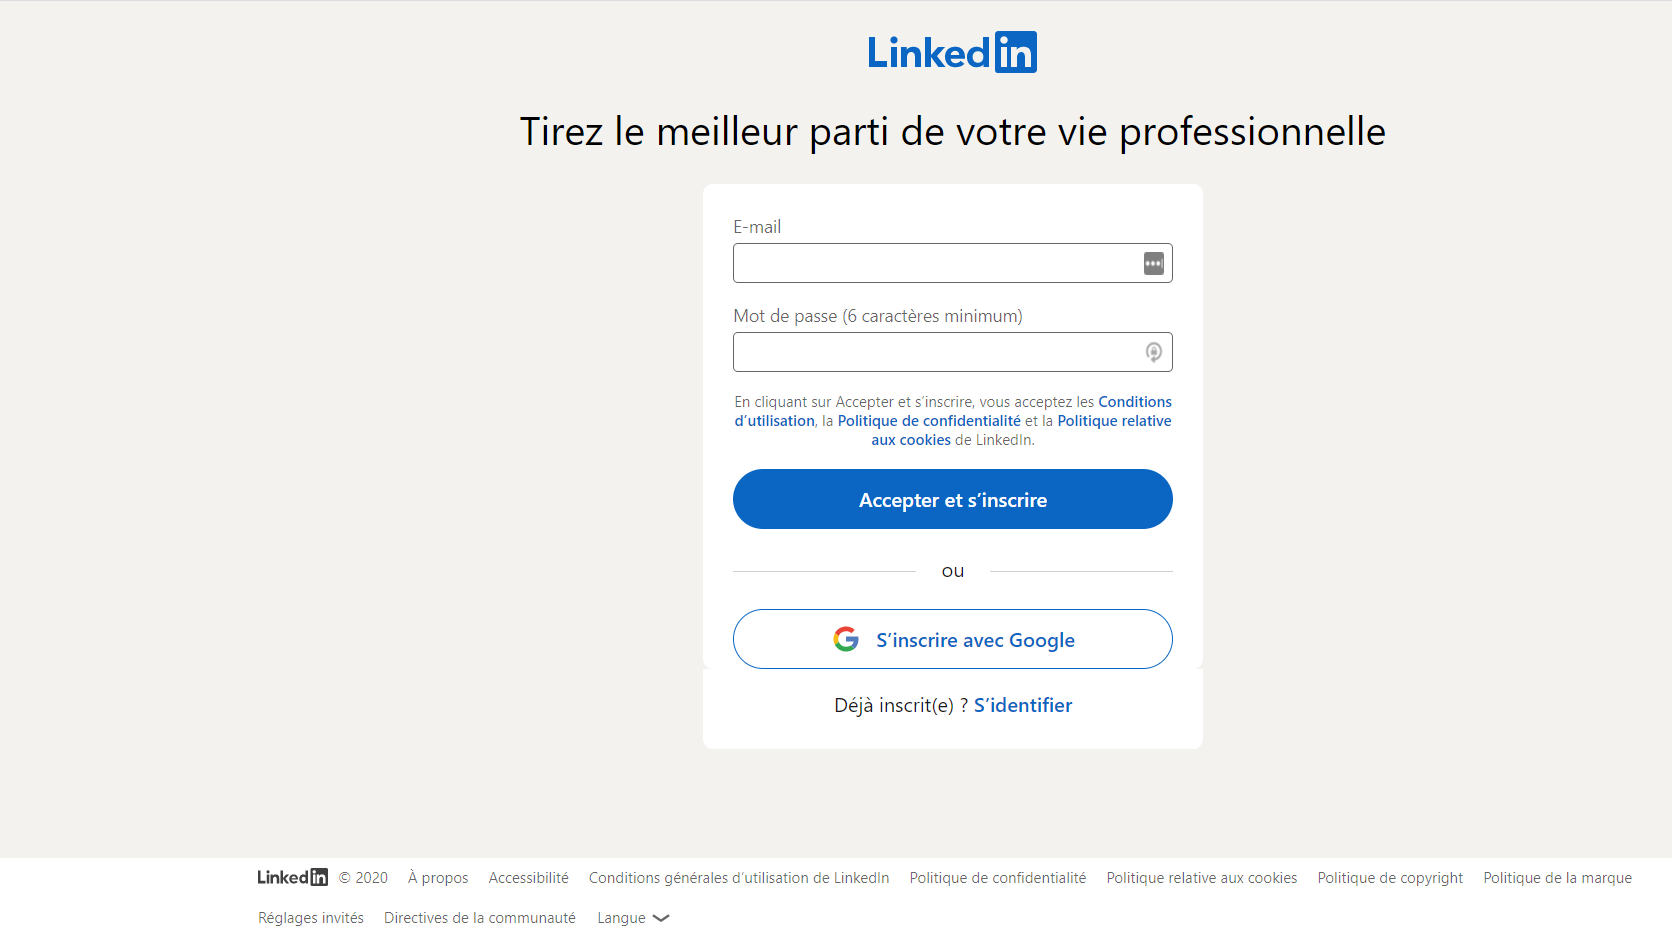This screenshot has height=935, width=1672.
Task: Open Directives de la communauté footer link
Action: 480,918
